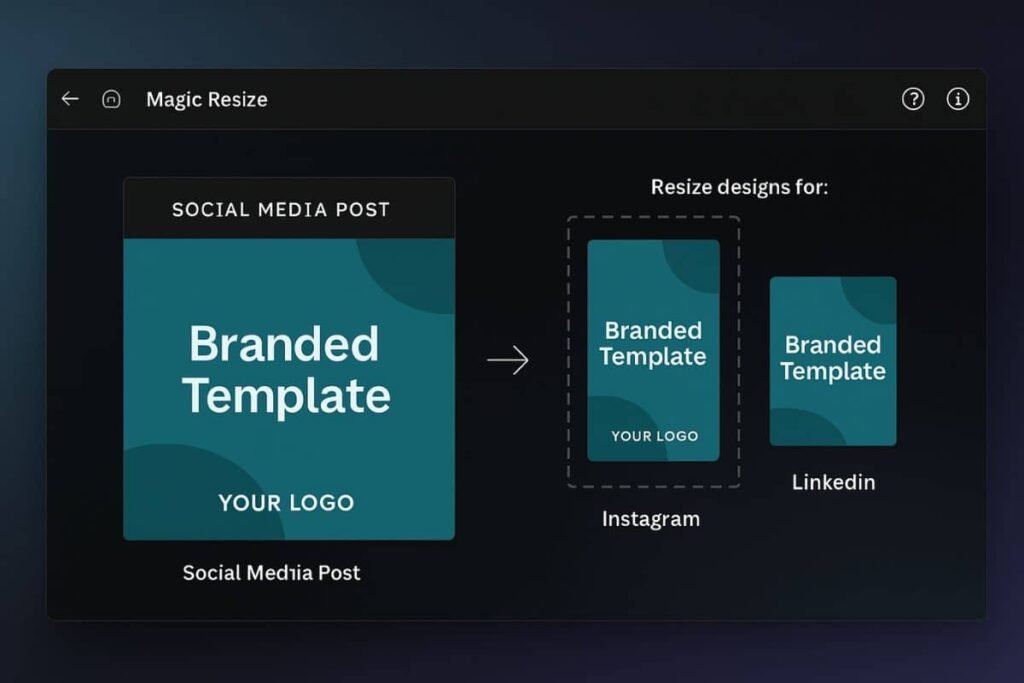Expand the Resize designs for section
This screenshot has height=683, width=1024.
[x=739, y=187]
